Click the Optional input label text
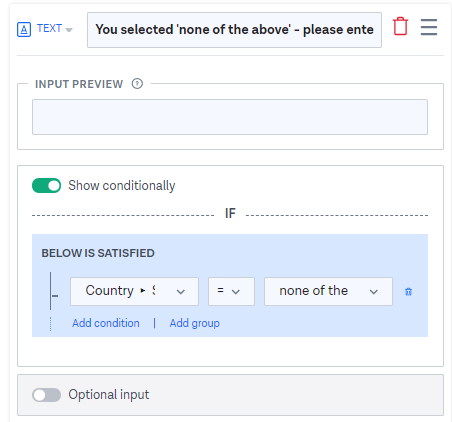 109,395
